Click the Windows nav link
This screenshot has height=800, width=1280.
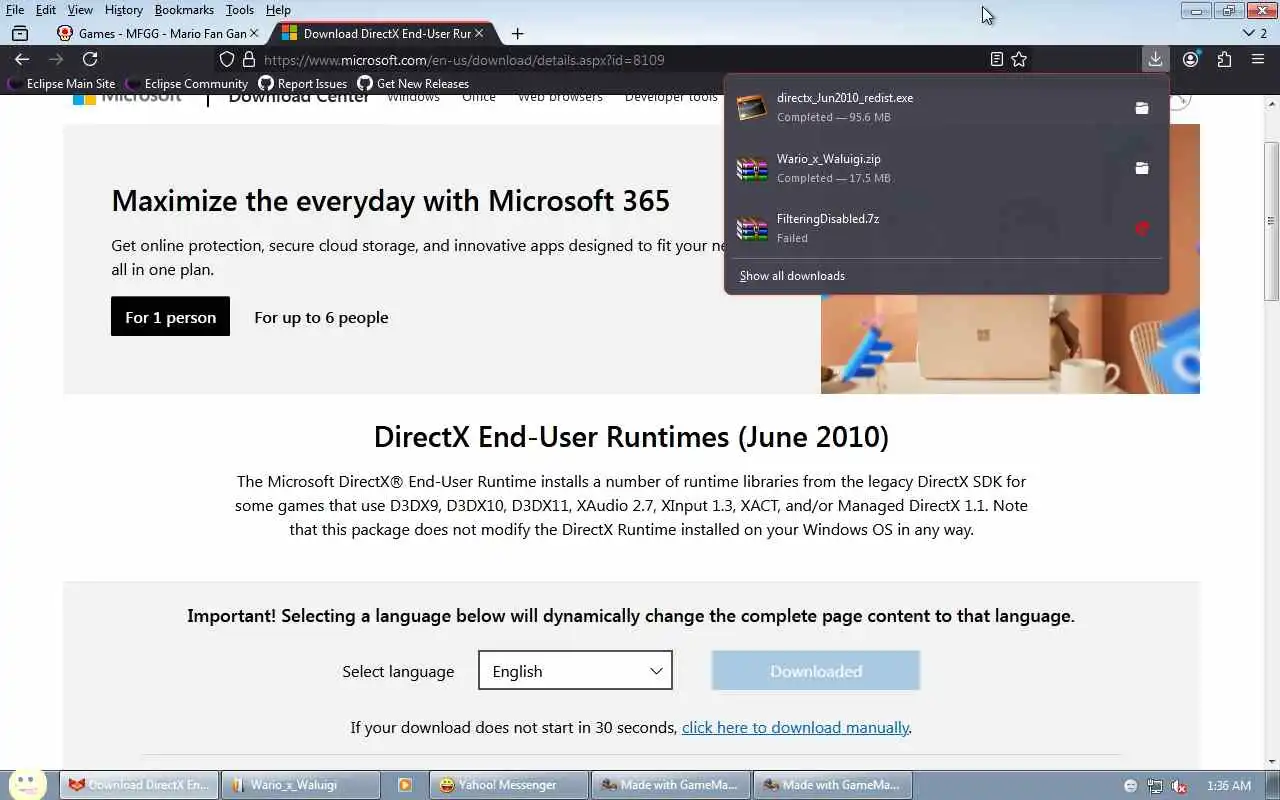coord(413,98)
